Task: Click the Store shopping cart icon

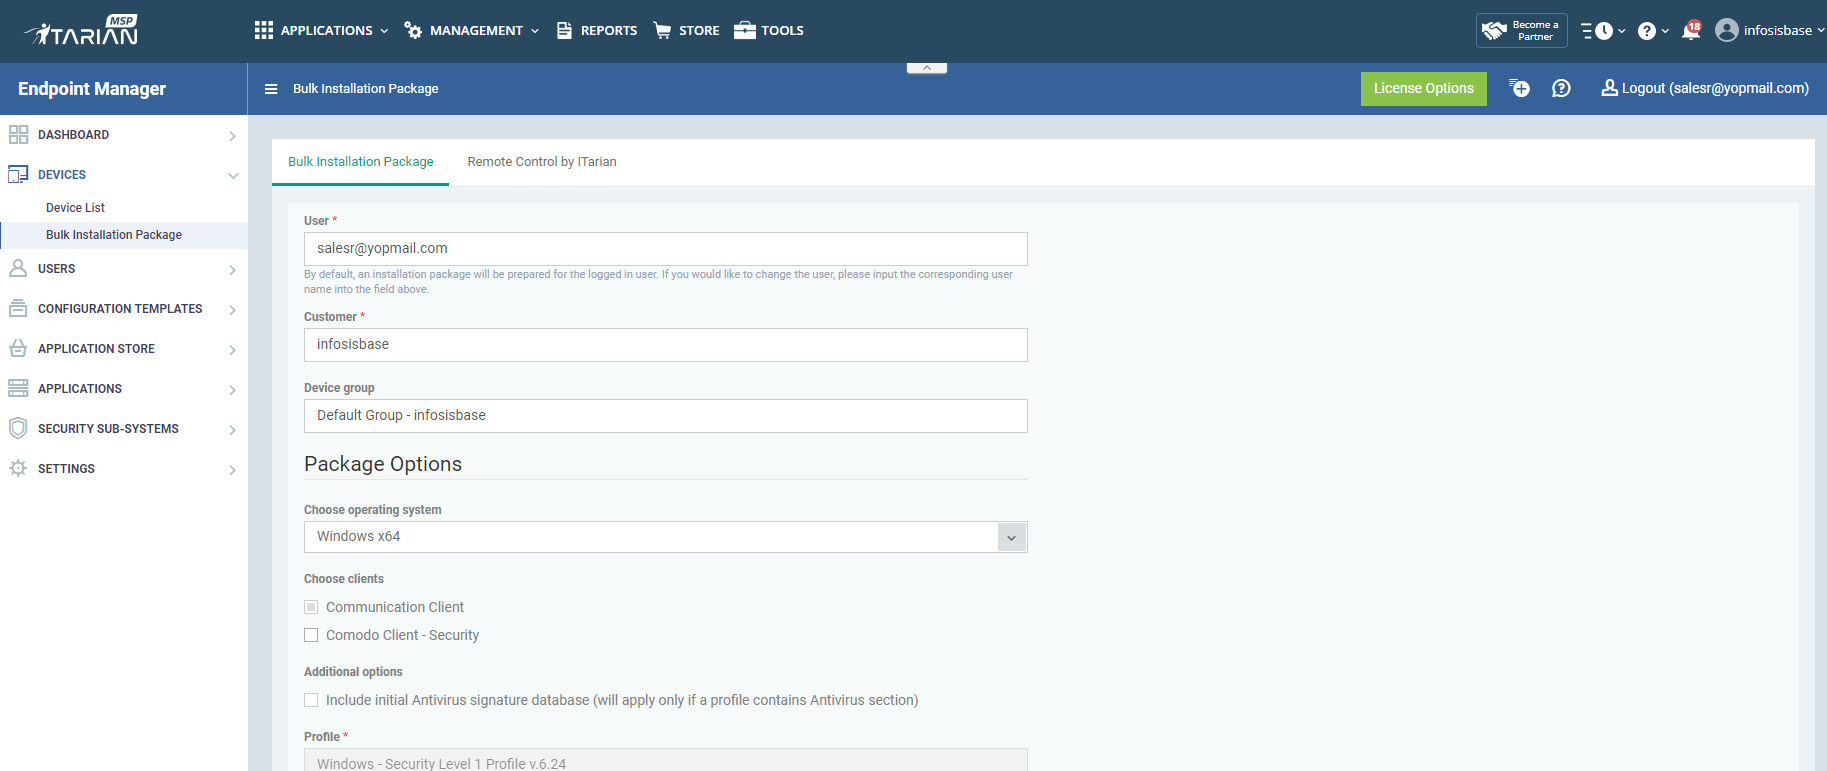Action: 662,30
